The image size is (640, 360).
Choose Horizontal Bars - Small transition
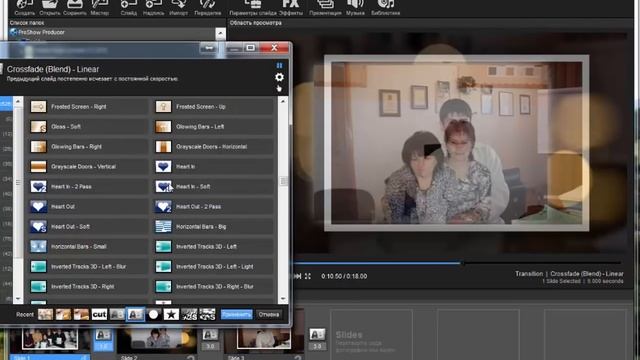click(x=88, y=247)
